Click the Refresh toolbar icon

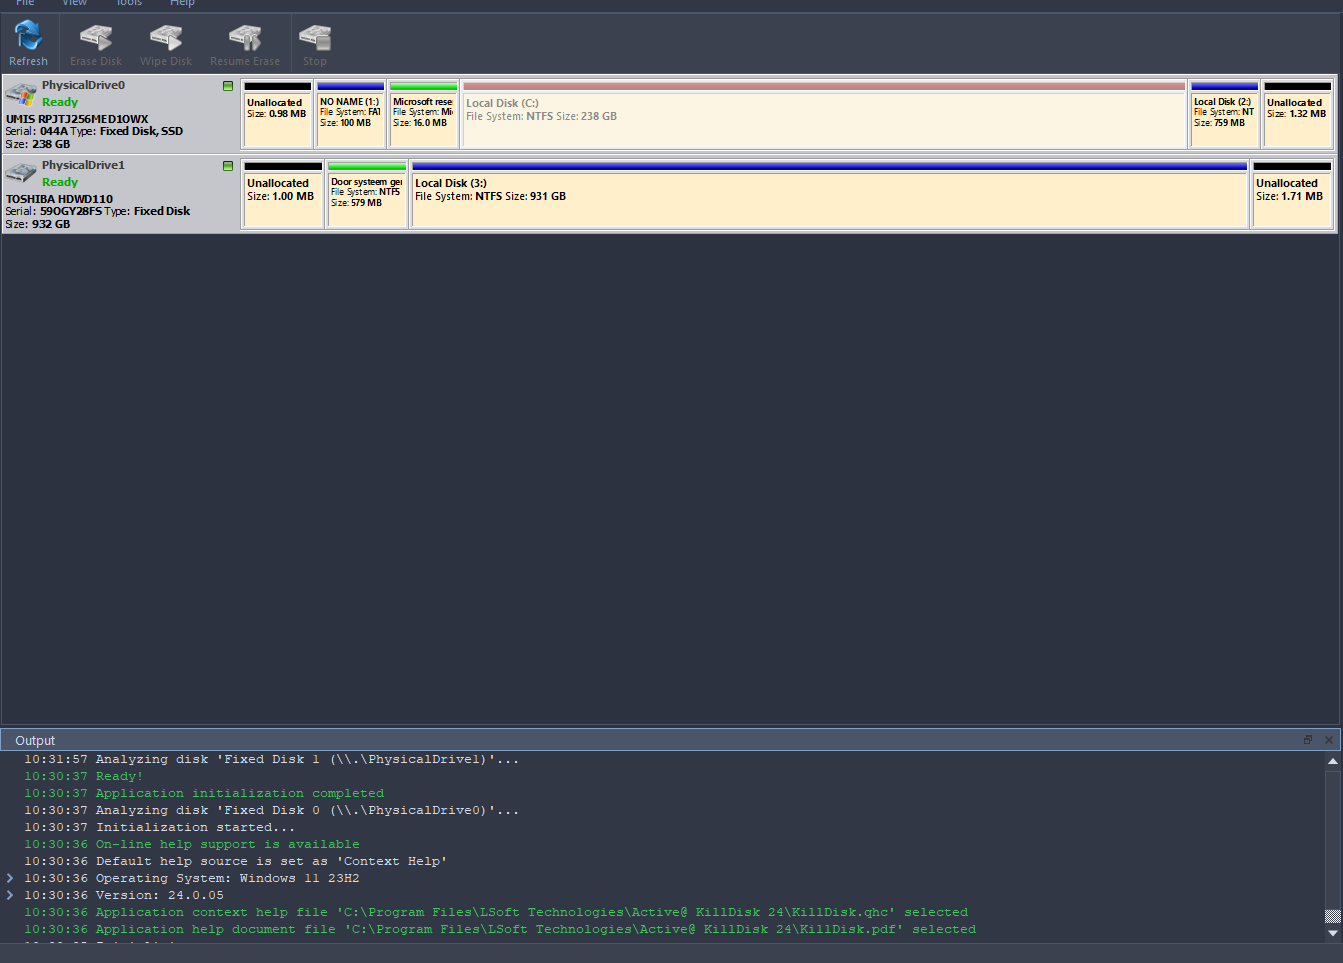pyautogui.click(x=28, y=44)
